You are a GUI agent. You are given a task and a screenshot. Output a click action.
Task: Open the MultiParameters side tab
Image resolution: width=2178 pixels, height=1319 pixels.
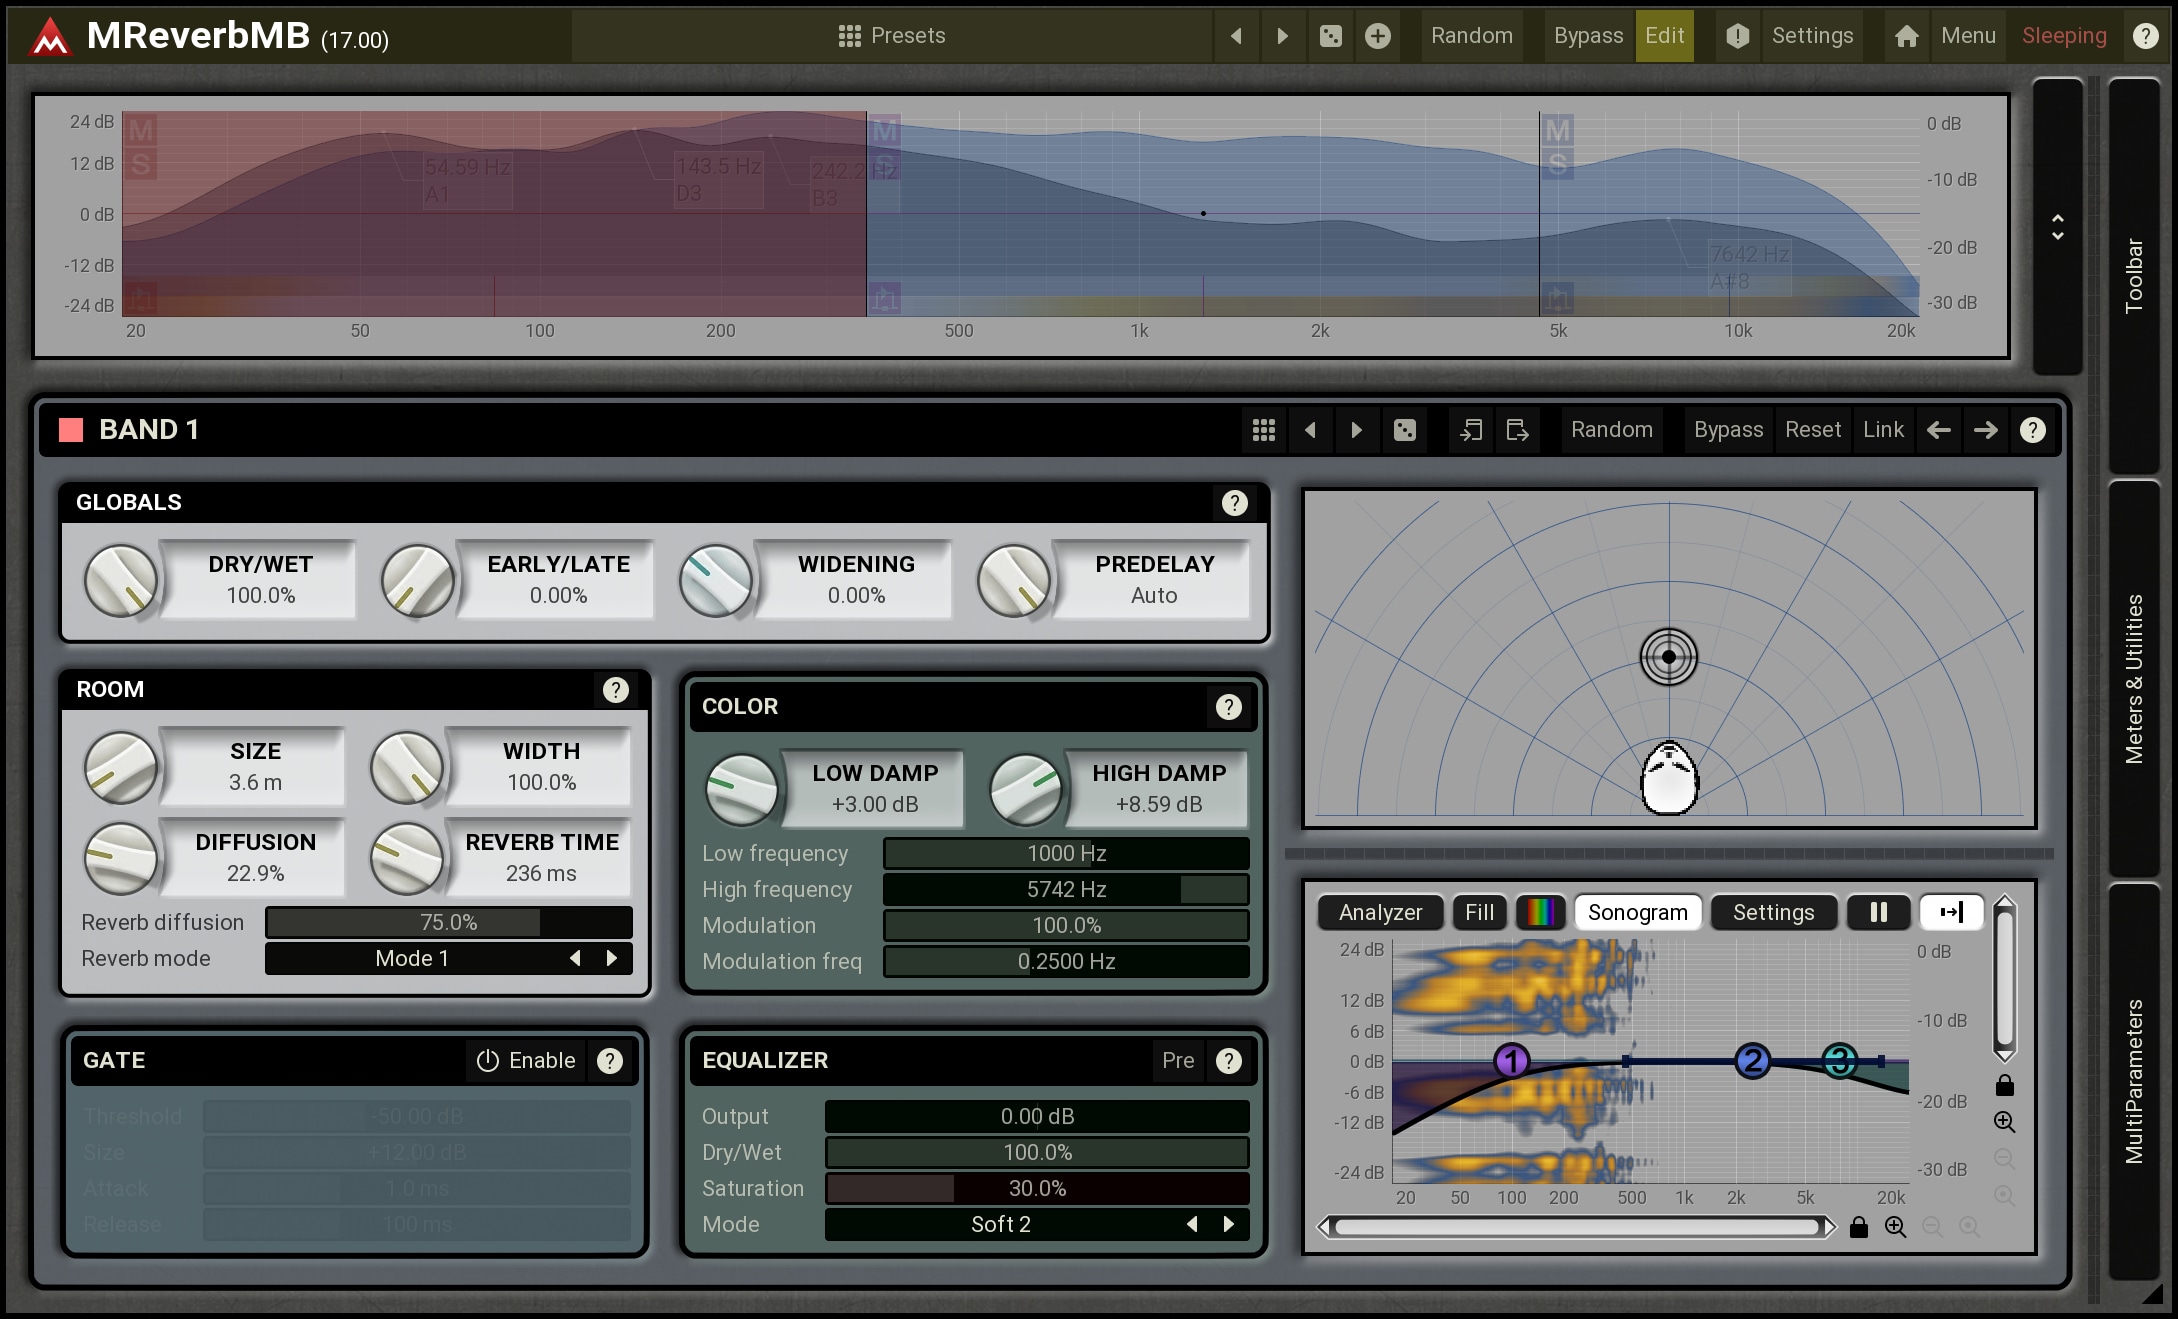point(2133,1081)
